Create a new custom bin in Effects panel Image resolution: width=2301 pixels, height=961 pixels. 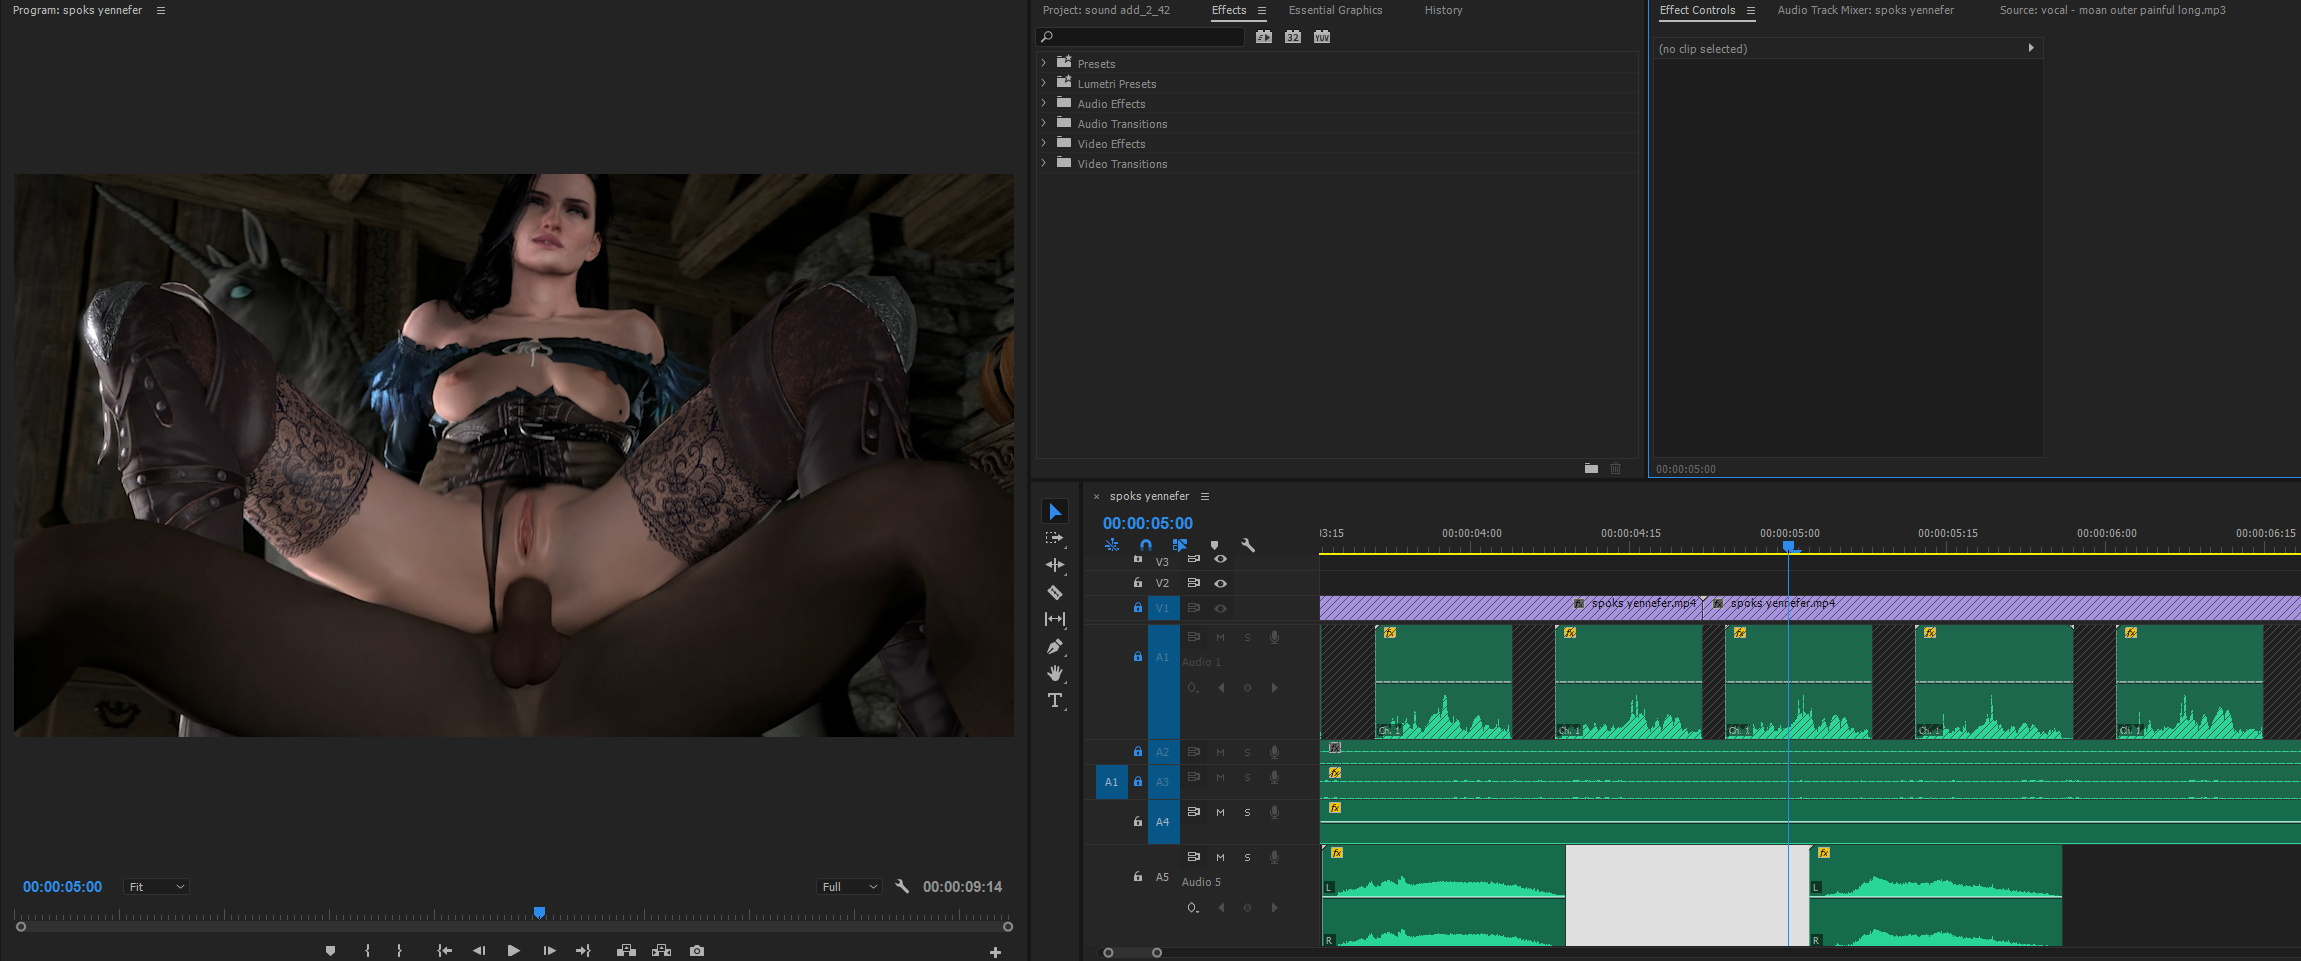1591,468
